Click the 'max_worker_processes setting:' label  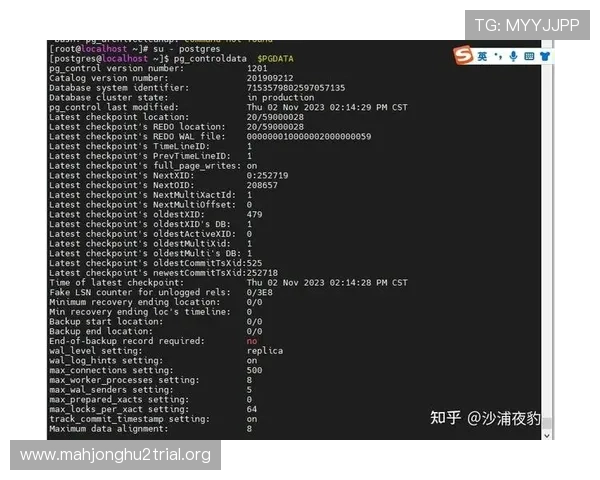point(124,380)
